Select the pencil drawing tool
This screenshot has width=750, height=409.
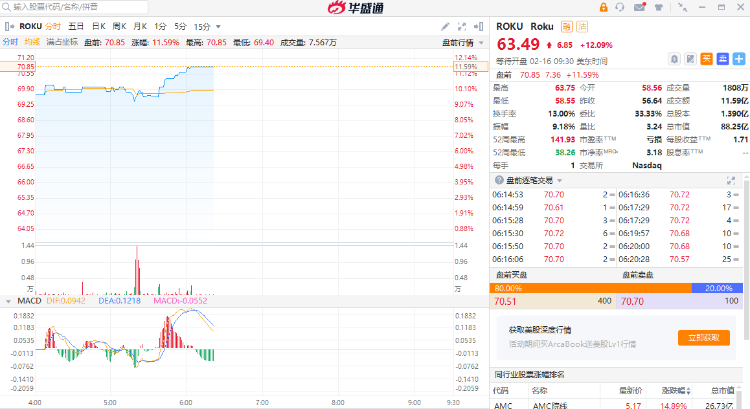coord(445,27)
